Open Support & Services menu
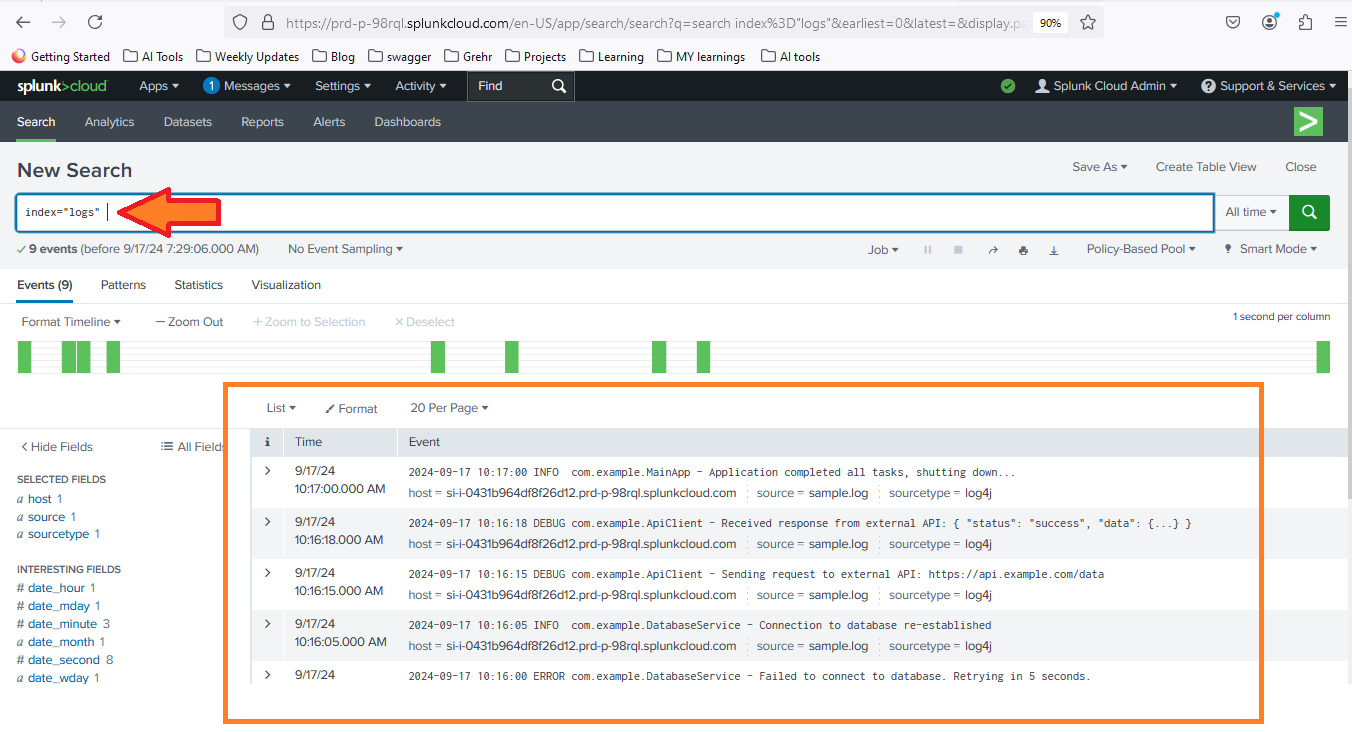This screenshot has height=732, width=1352. [1269, 86]
